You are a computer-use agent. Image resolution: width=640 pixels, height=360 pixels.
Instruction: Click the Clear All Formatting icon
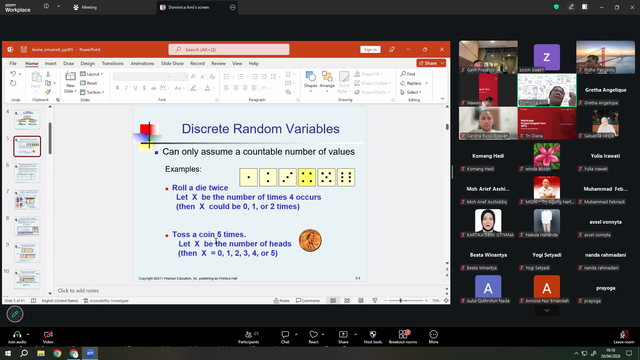tap(212, 76)
